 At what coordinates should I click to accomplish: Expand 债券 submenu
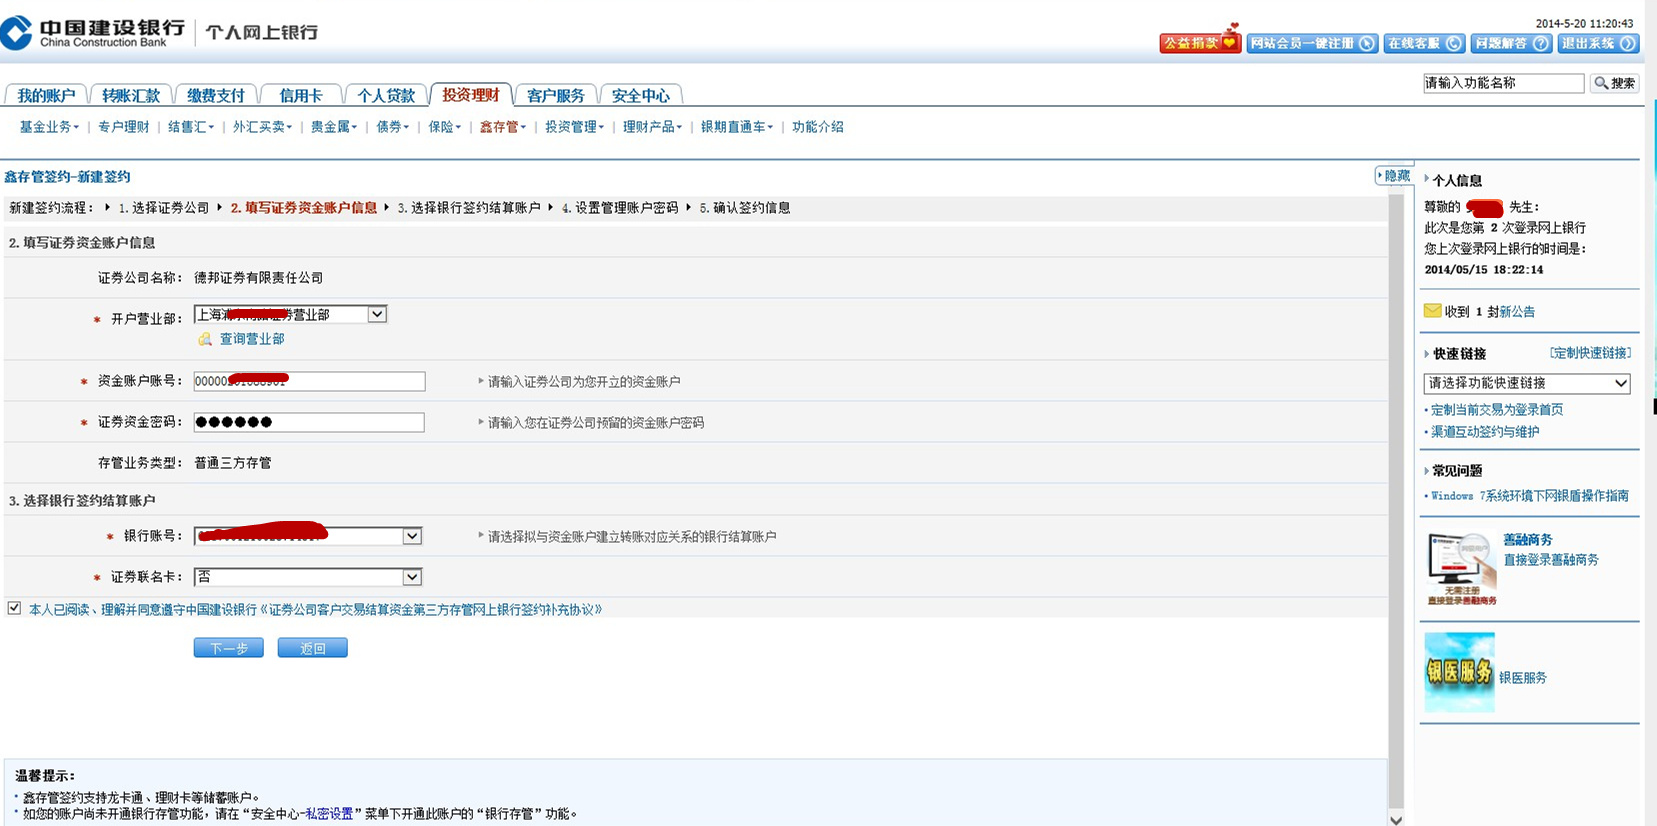click(392, 127)
